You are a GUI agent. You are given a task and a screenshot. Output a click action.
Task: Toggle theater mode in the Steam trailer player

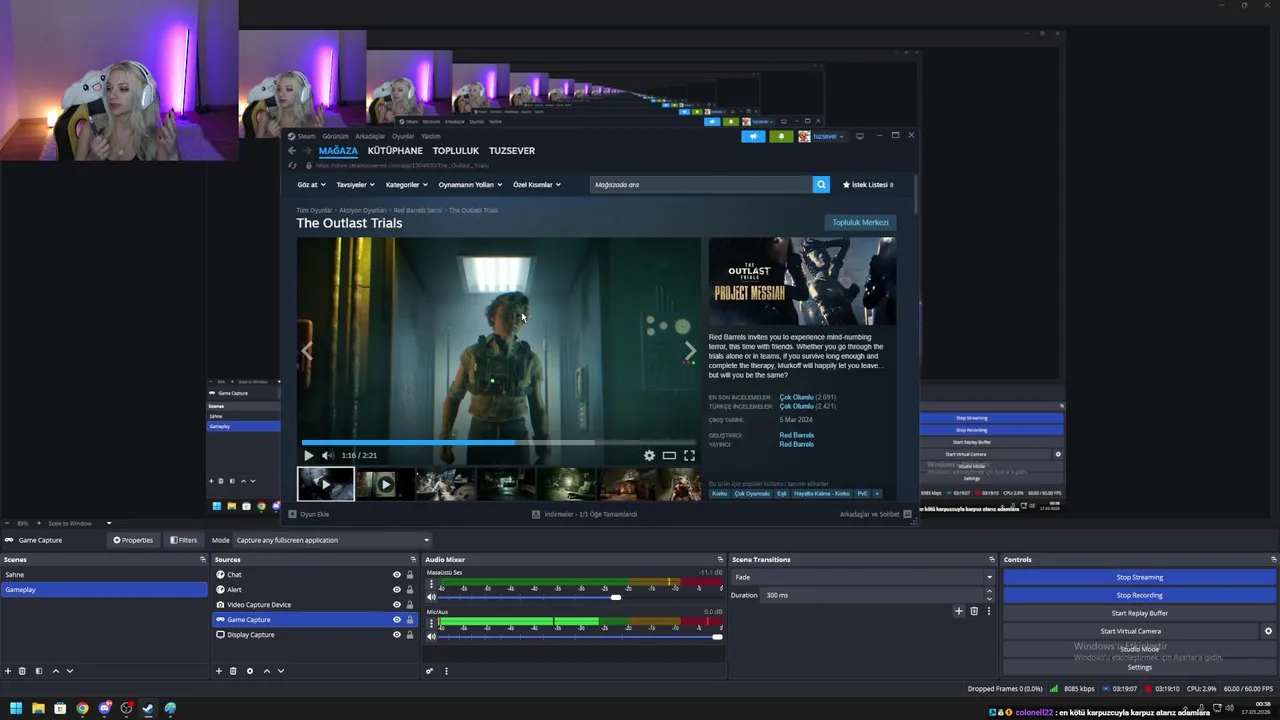[x=669, y=456]
